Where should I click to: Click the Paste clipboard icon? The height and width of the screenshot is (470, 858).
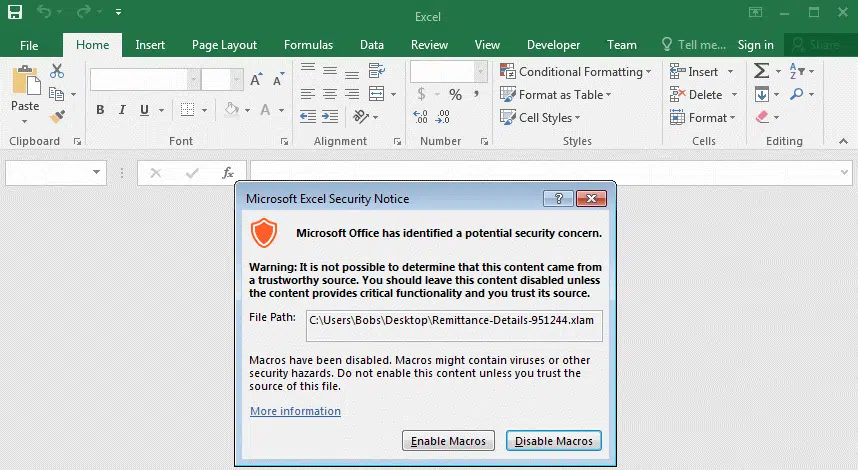tap(26, 80)
